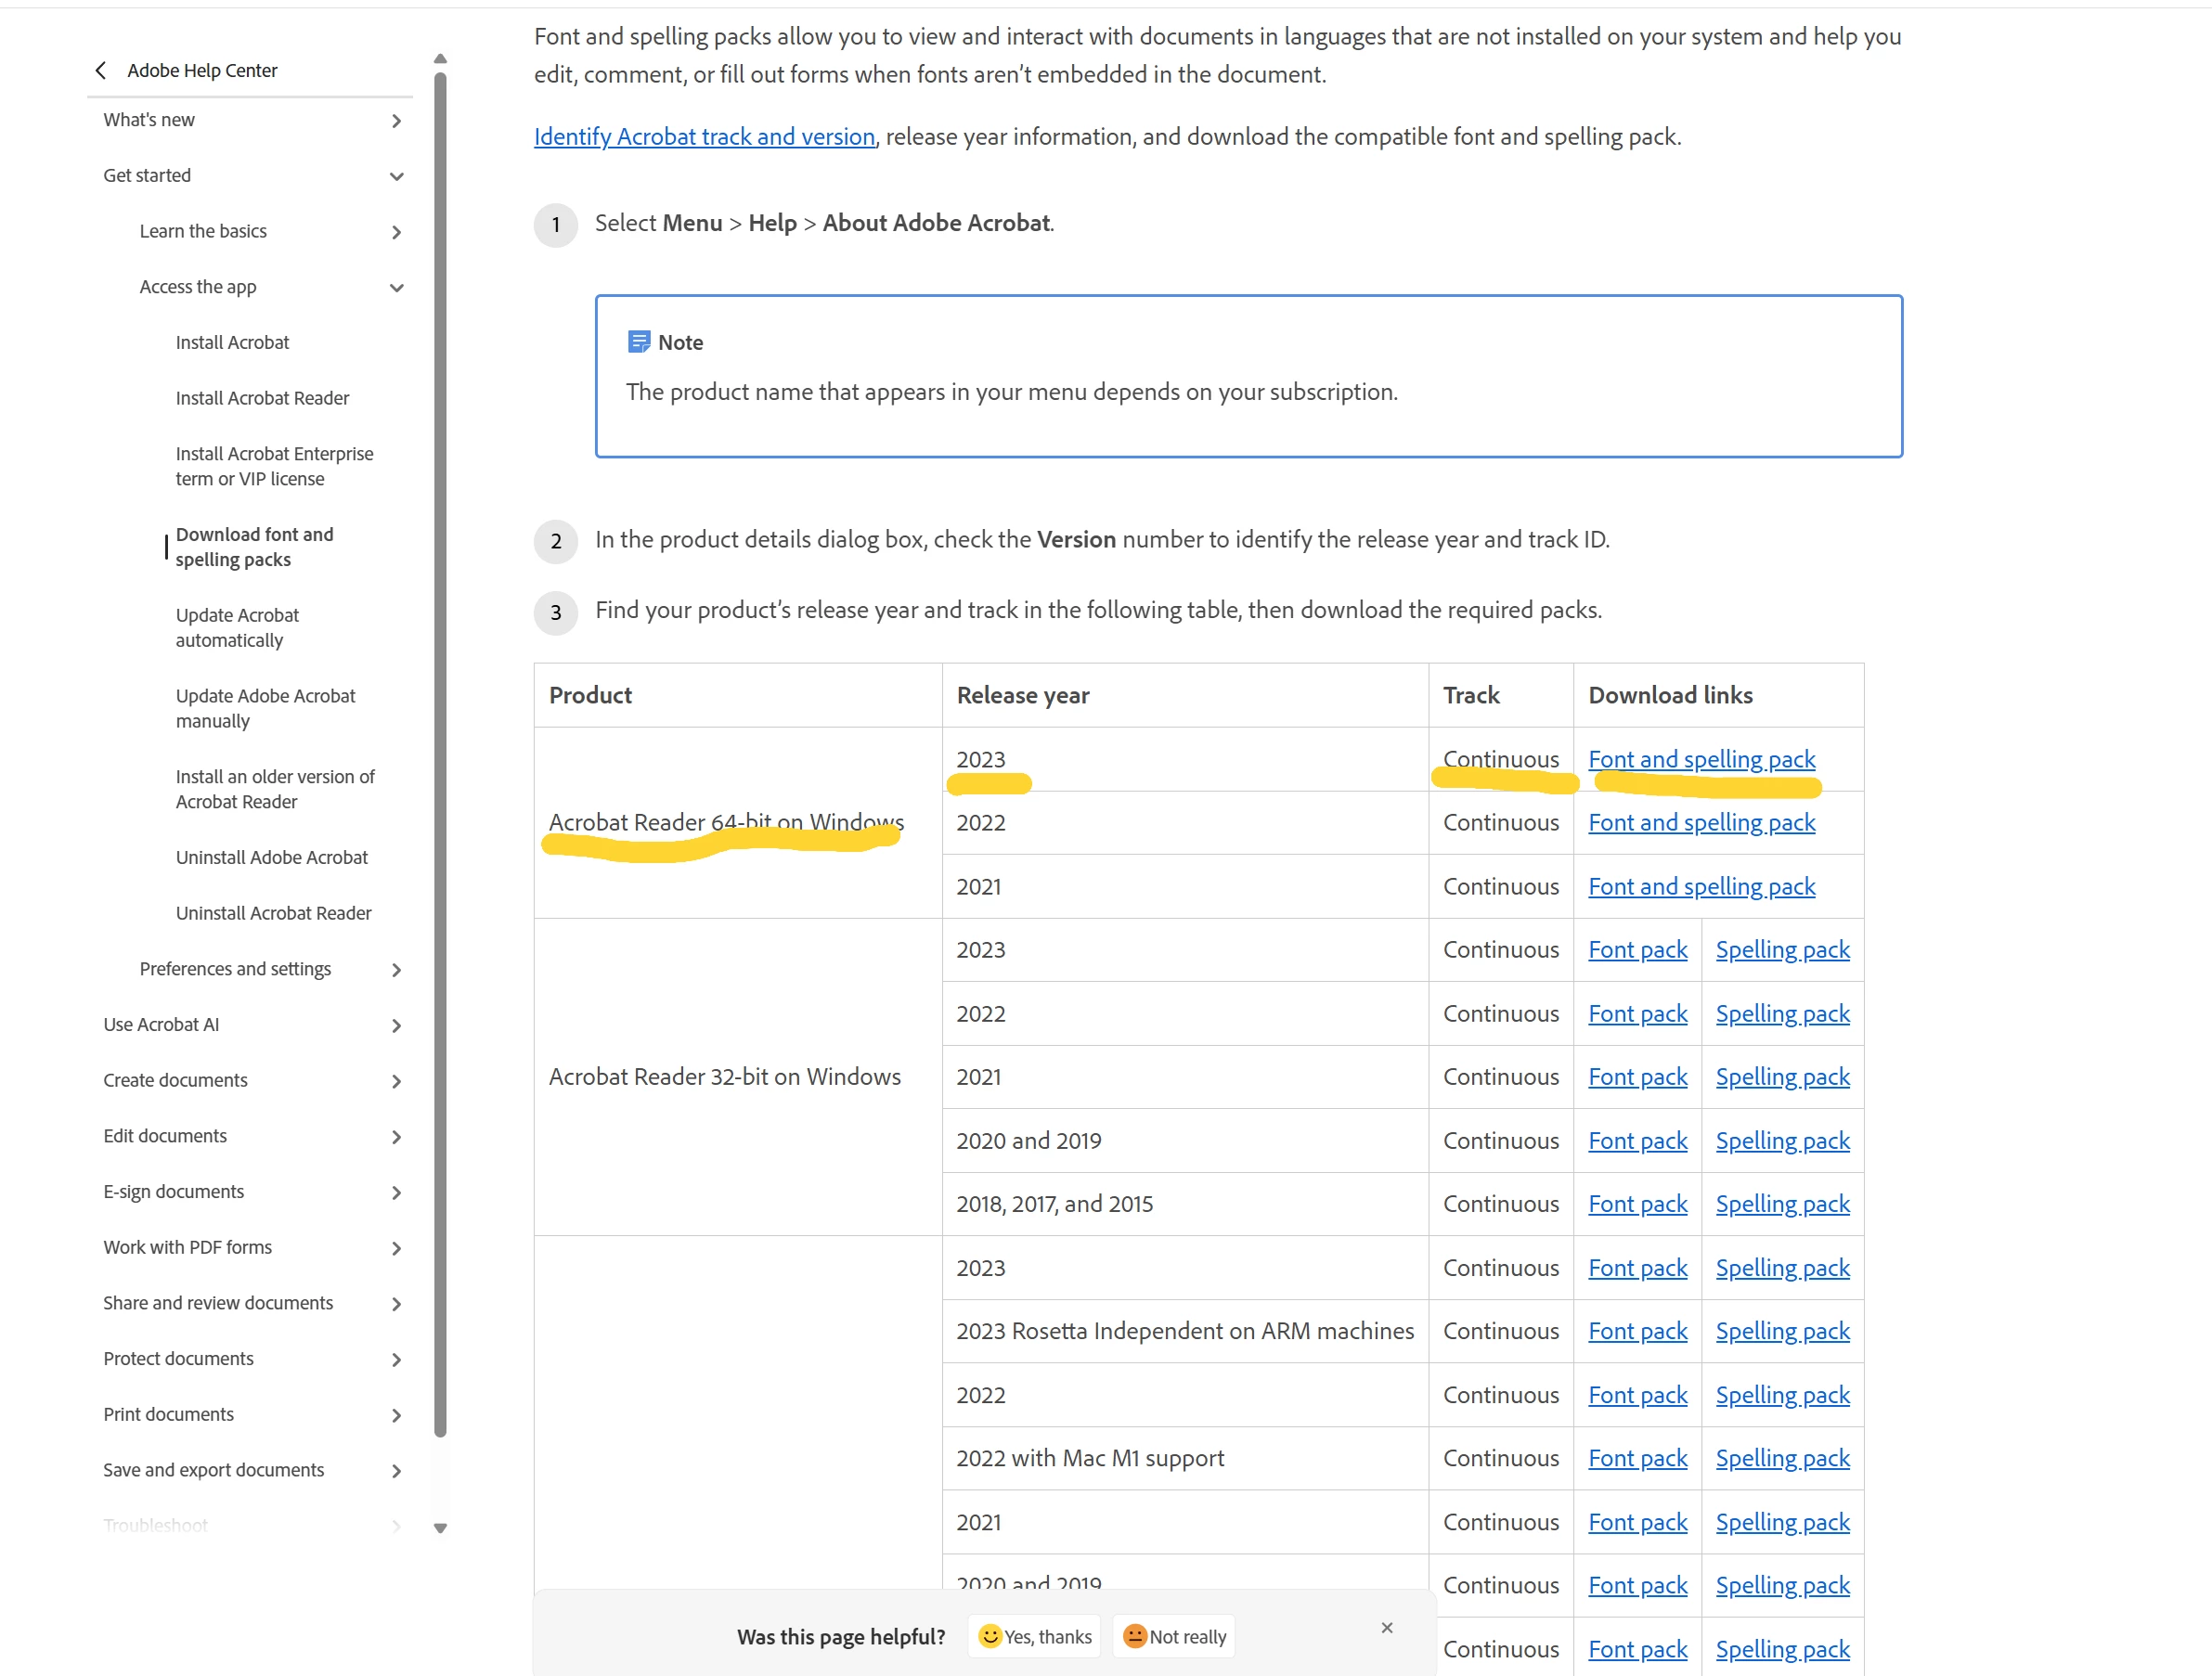The image size is (2212, 1676).
Task: Open Update Adobe Acrobat manually page
Action: coord(265,708)
